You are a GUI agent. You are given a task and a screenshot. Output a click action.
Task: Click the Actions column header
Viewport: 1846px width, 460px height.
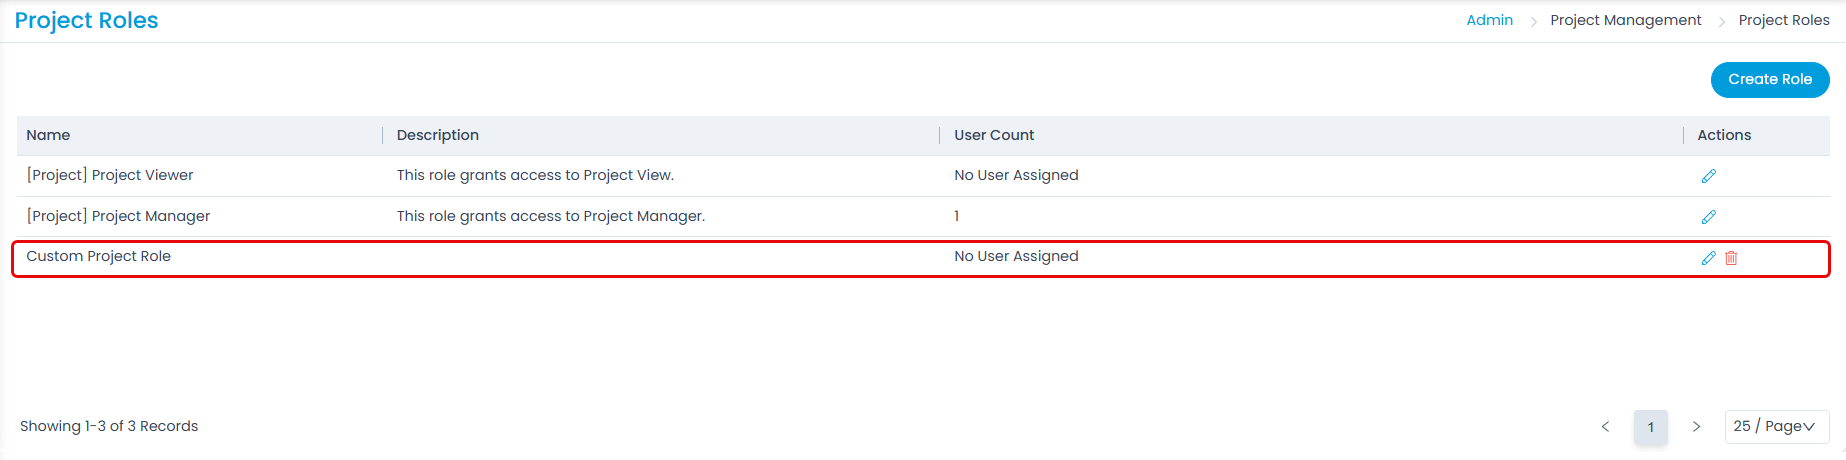pos(1724,135)
